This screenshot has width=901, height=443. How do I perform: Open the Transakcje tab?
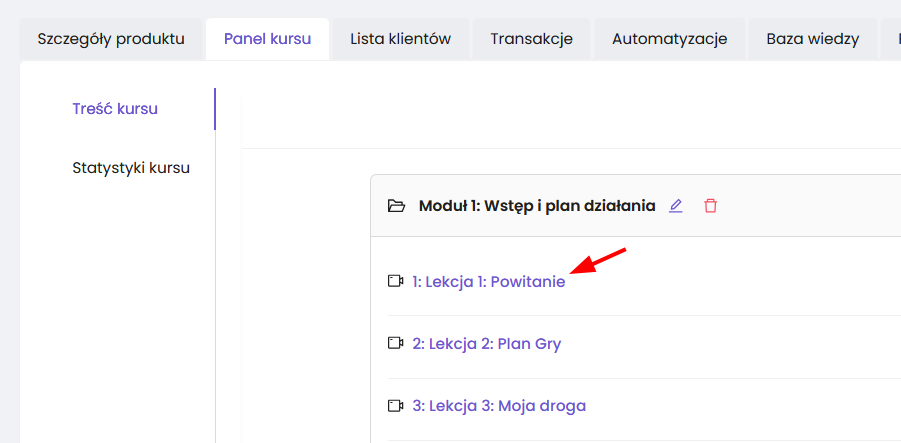pyautogui.click(x=531, y=39)
